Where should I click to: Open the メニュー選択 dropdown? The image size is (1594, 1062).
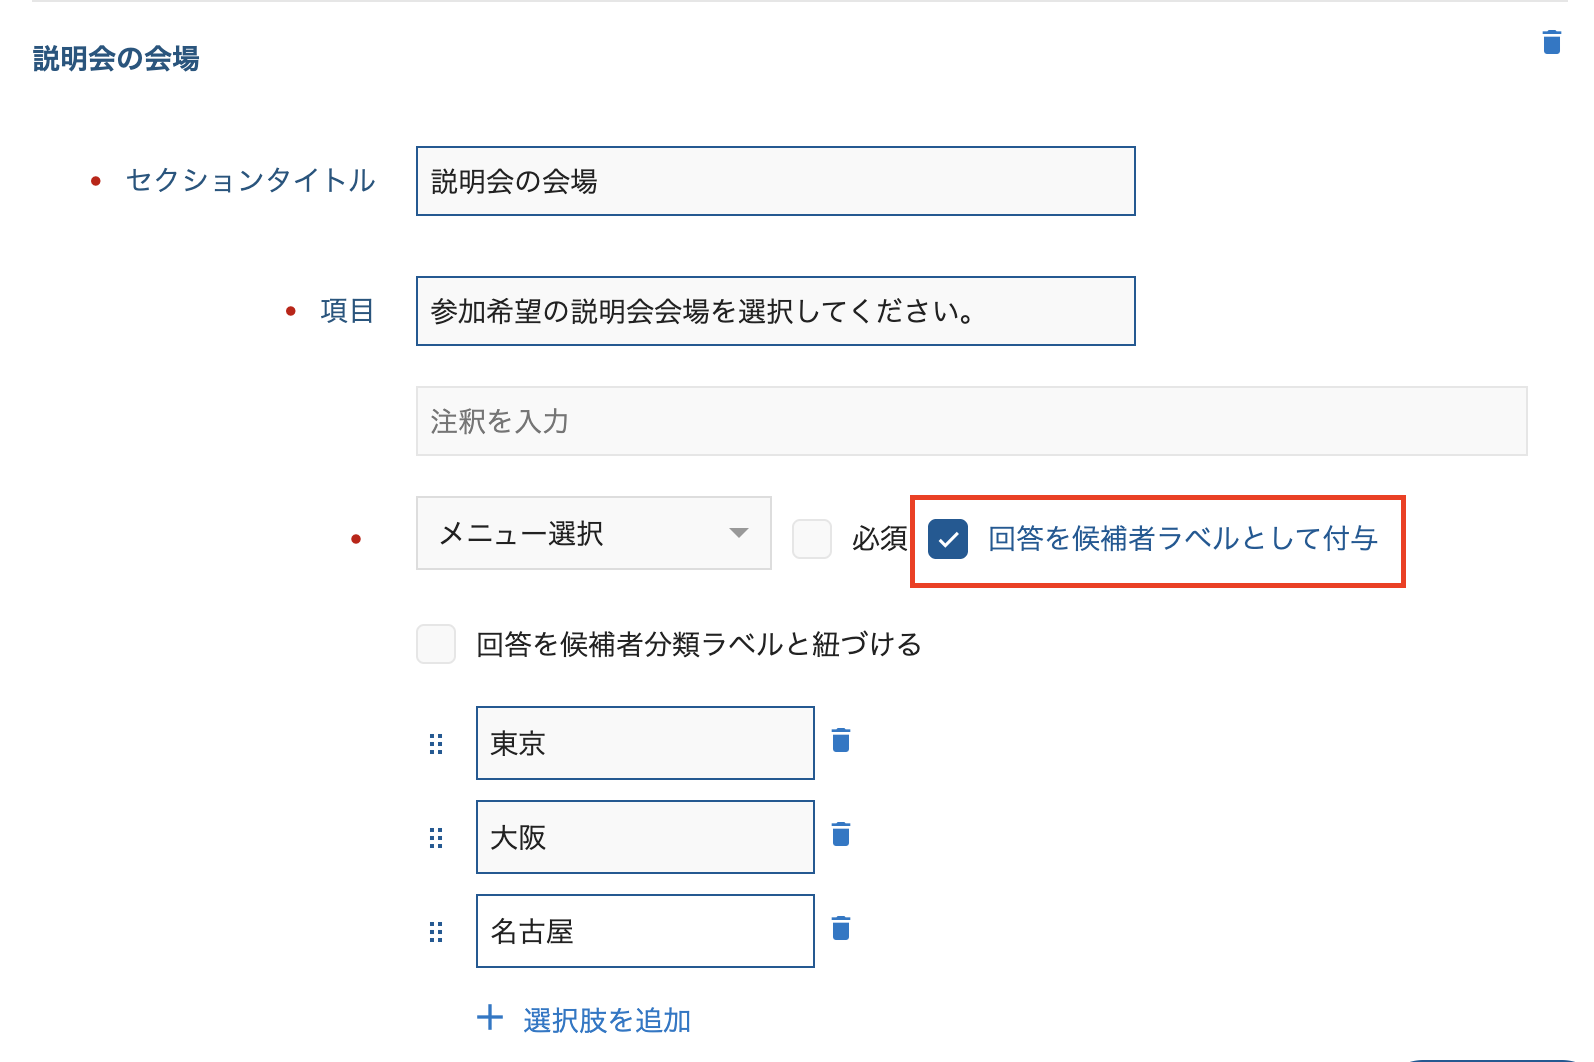[593, 533]
